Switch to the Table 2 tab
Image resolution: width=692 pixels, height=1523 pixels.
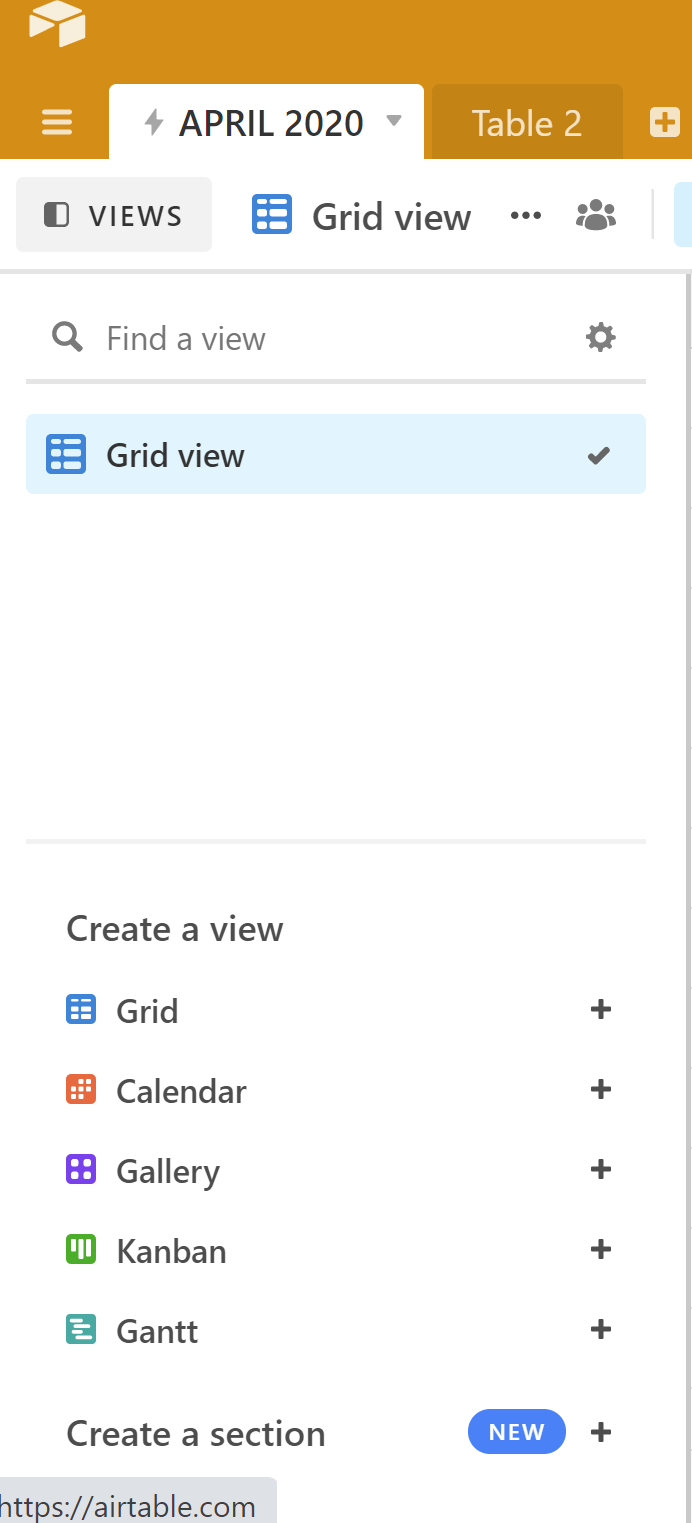point(527,123)
